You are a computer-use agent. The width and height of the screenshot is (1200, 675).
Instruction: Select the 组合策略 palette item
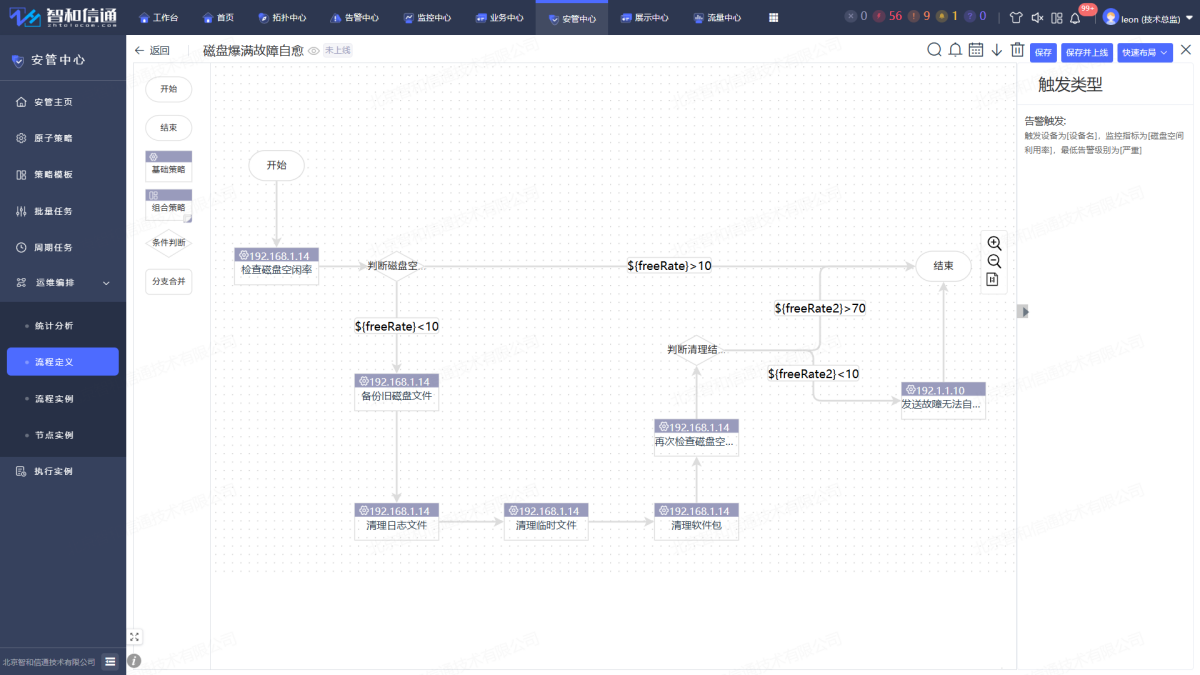[169, 204]
